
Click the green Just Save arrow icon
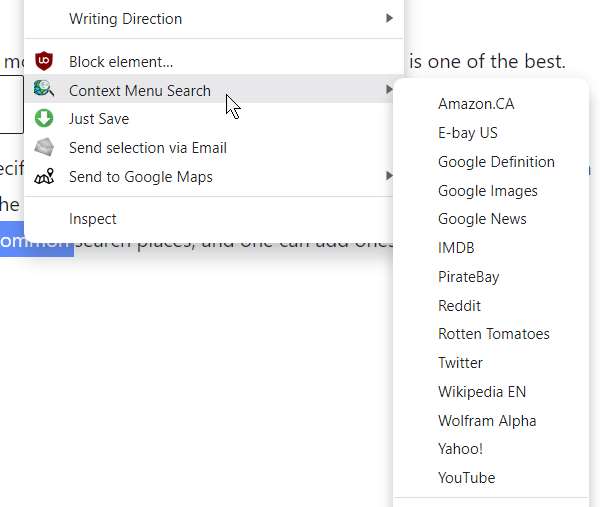pos(43,119)
